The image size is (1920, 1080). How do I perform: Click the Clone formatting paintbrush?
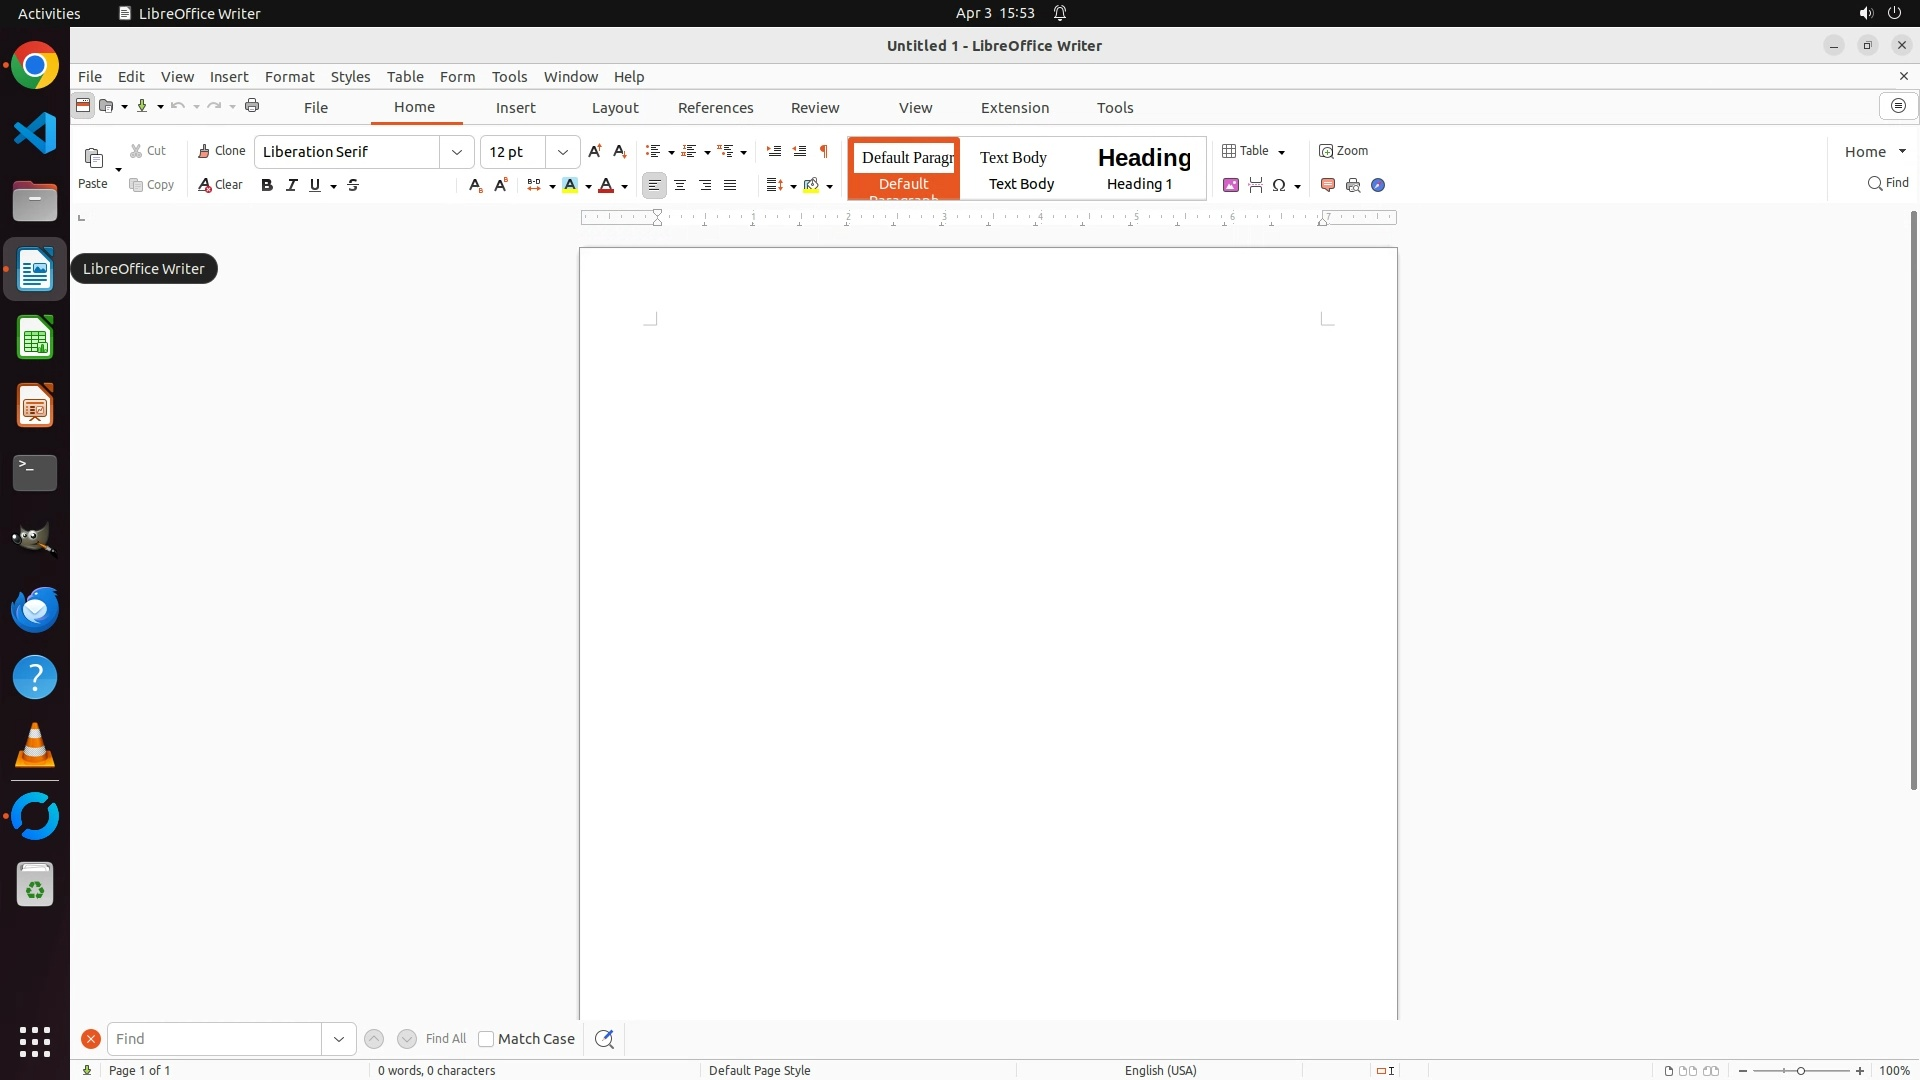(221, 151)
